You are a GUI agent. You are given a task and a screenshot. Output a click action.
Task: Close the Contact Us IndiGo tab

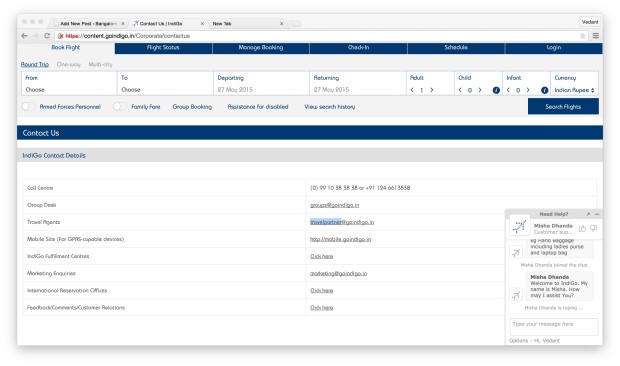(202, 24)
